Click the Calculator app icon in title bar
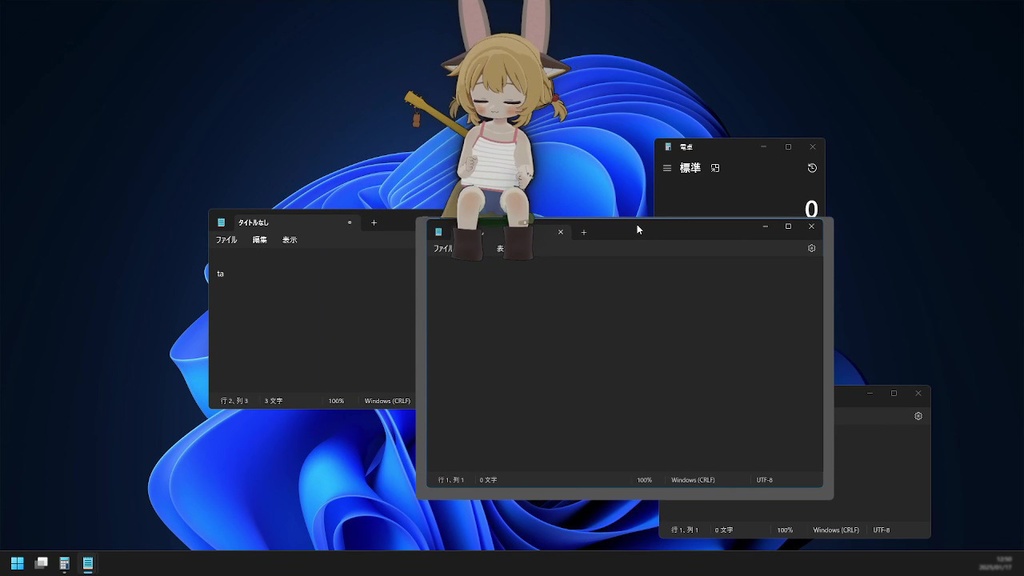Image resolution: width=1024 pixels, height=576 pixels. pos(667,147)
